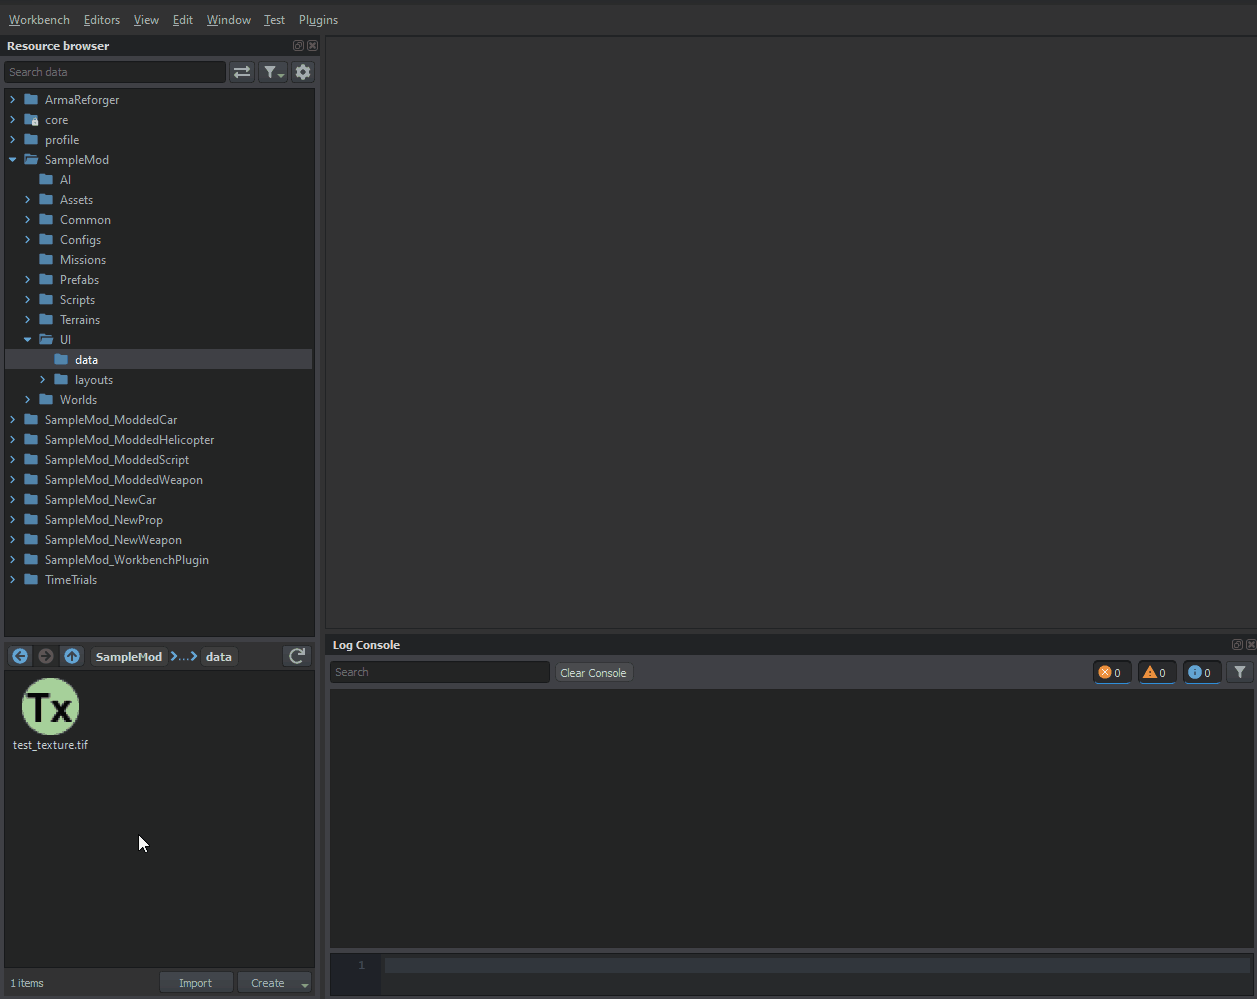The image size is (1257, 999).
Task: Go back using the blue left arrow
Action: (20, 656)
